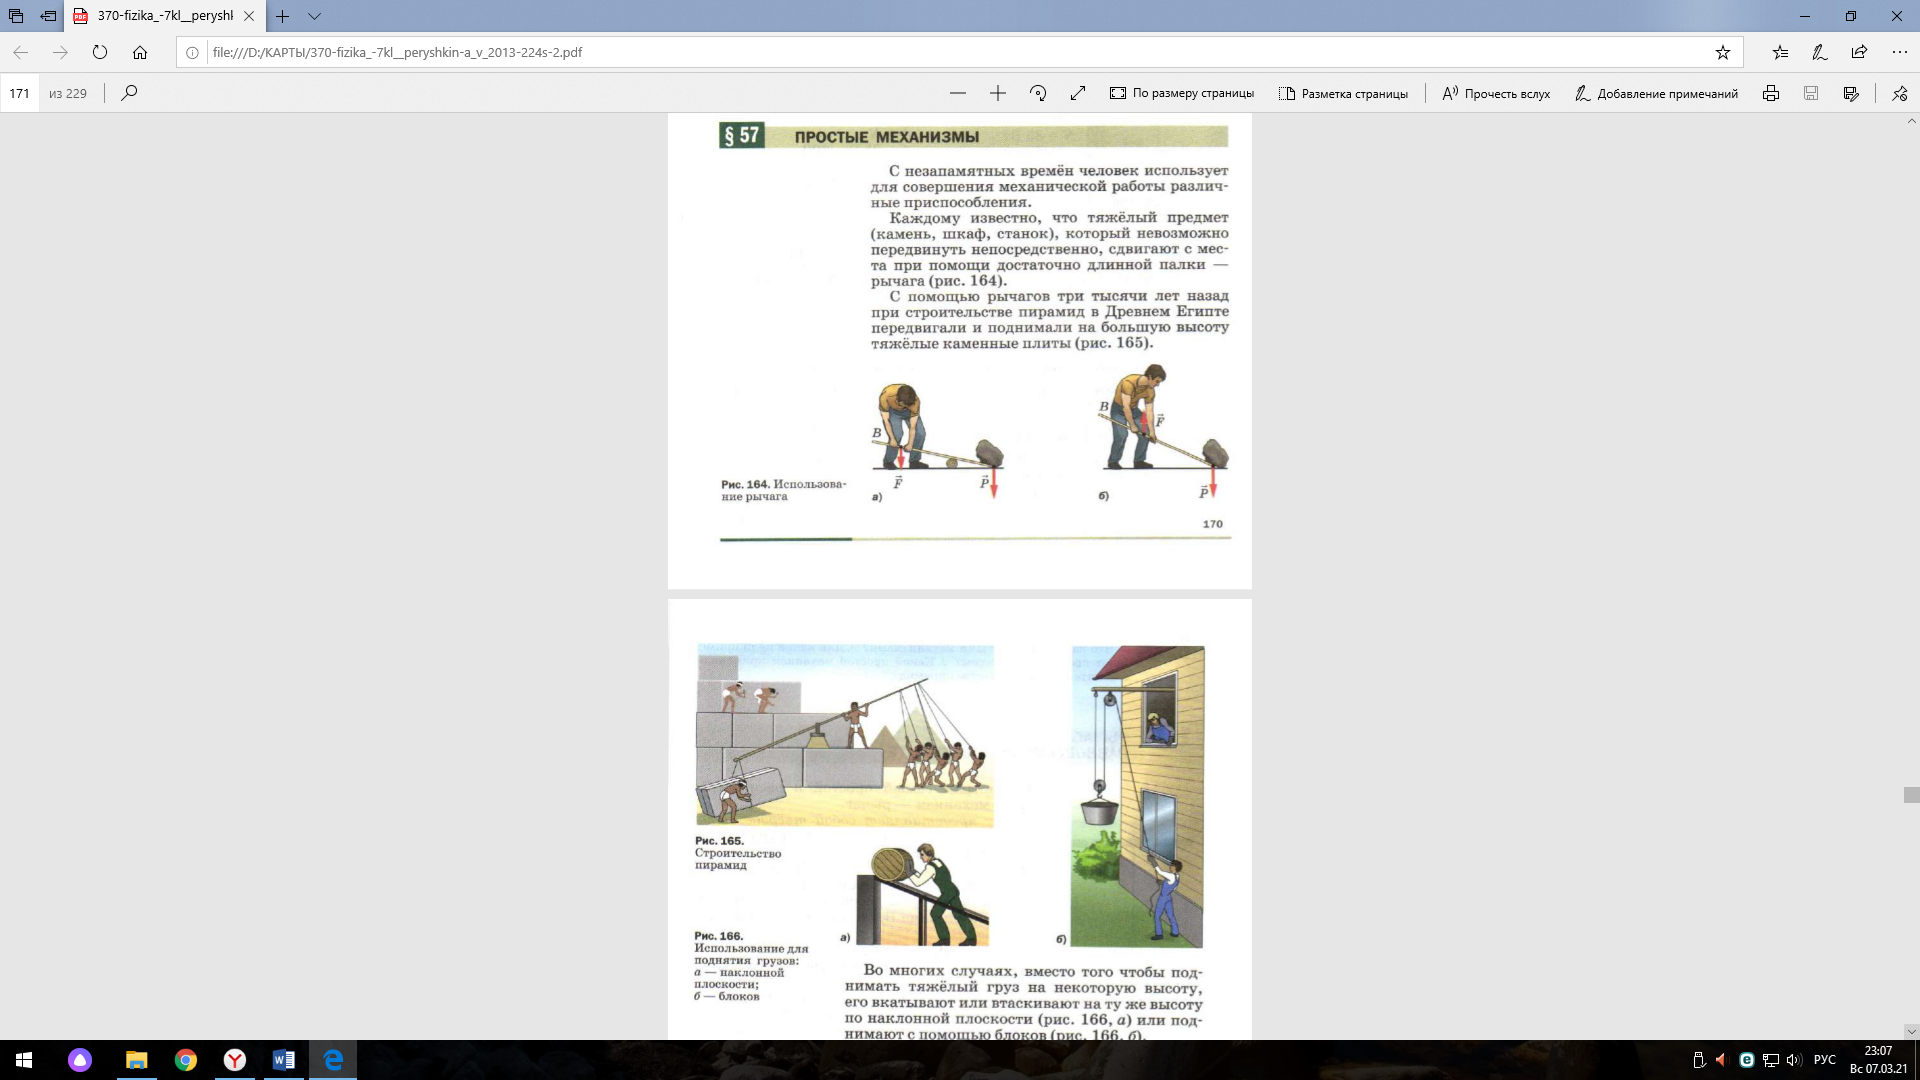Print the PDF document

click(x=1771, y=93)
